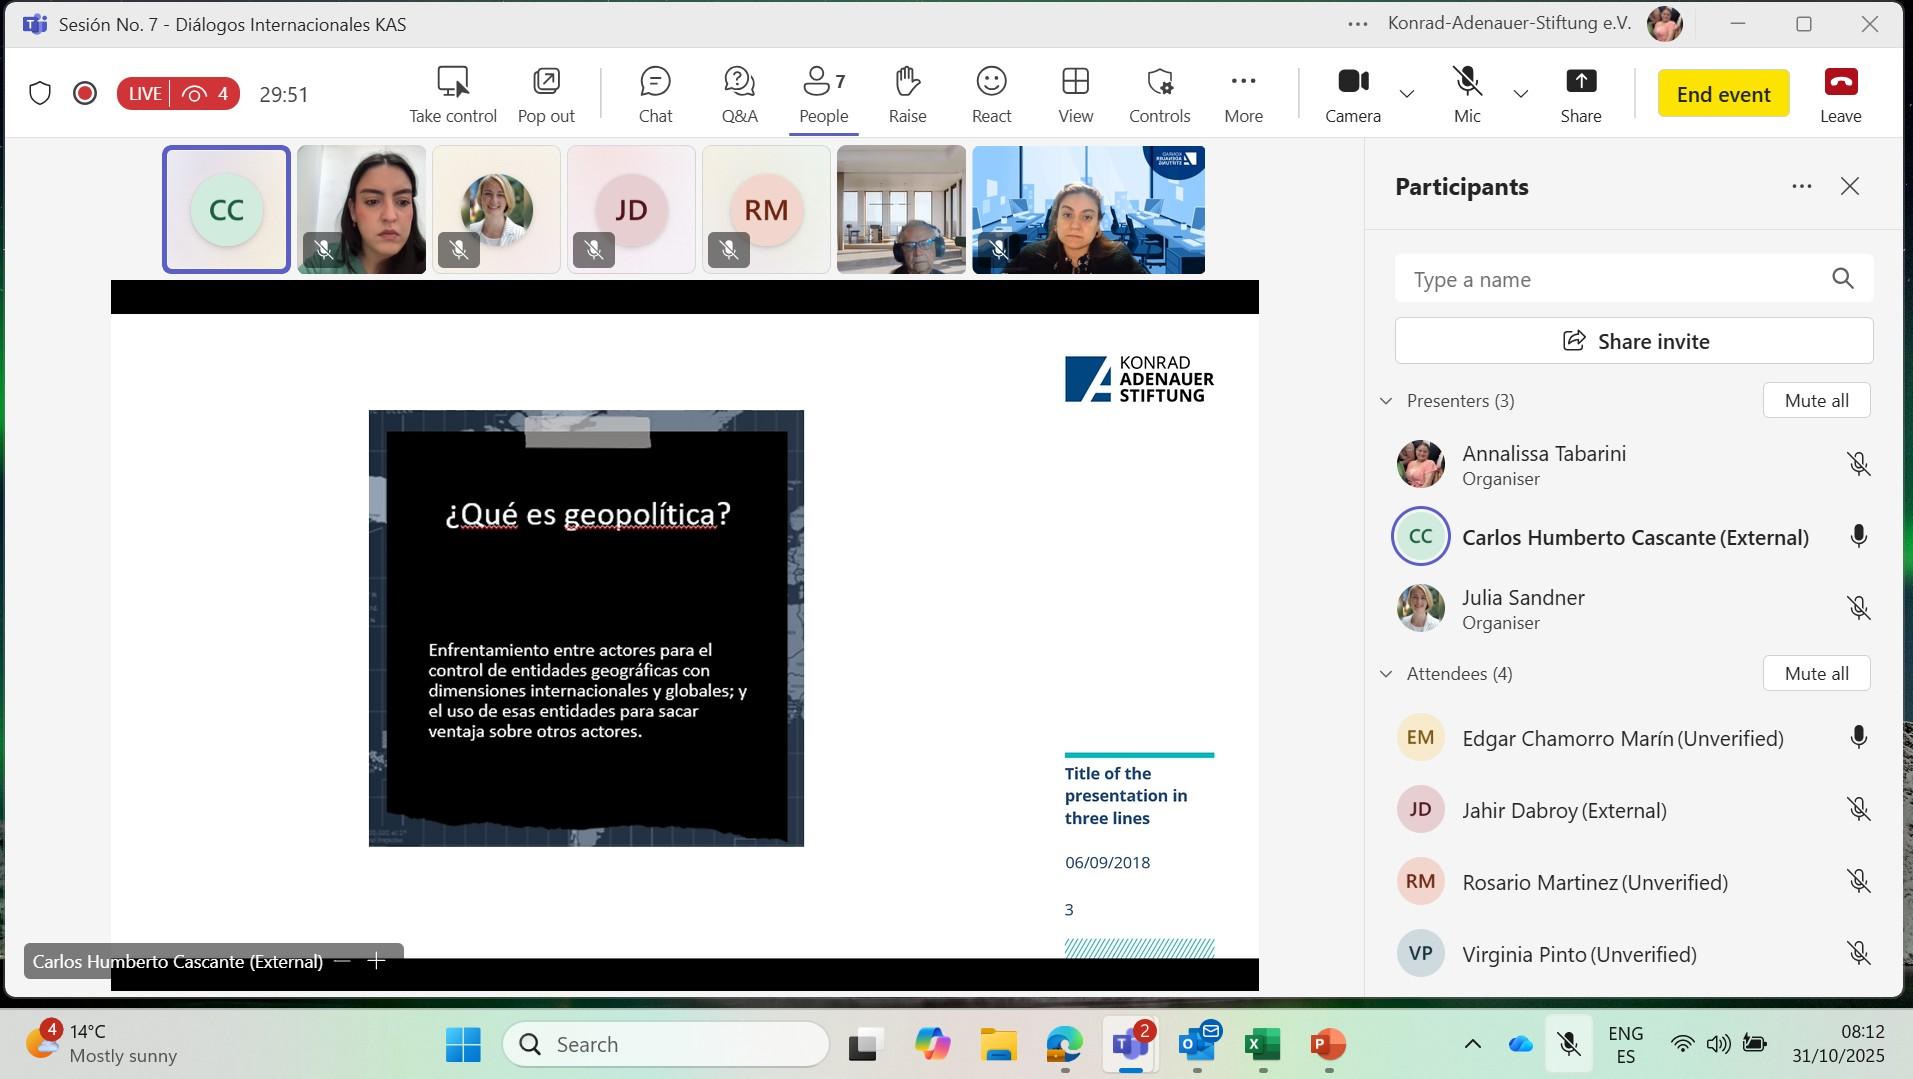
Task: Click the End event button
Action: pyautogui.click(x=1723, y=94)
